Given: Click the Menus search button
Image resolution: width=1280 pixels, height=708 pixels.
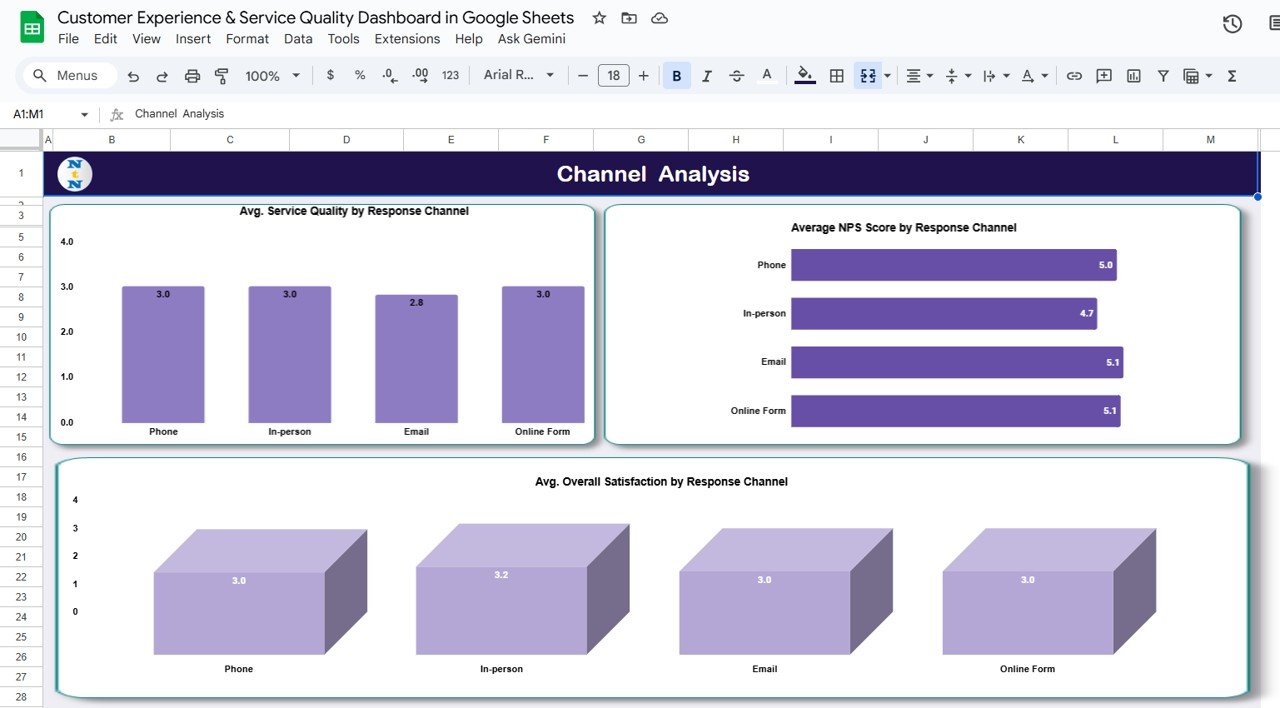Looking at the screenshot, I should point(68,75).
